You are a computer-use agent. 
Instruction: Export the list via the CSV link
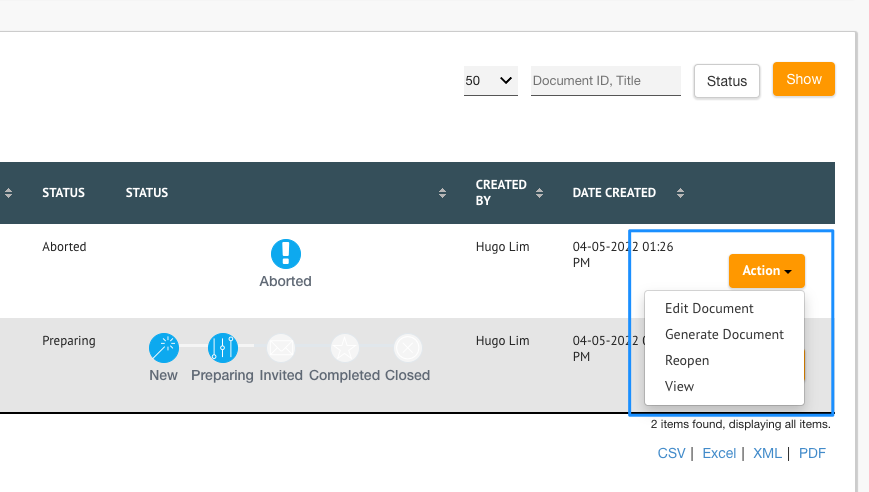point(671,453)
